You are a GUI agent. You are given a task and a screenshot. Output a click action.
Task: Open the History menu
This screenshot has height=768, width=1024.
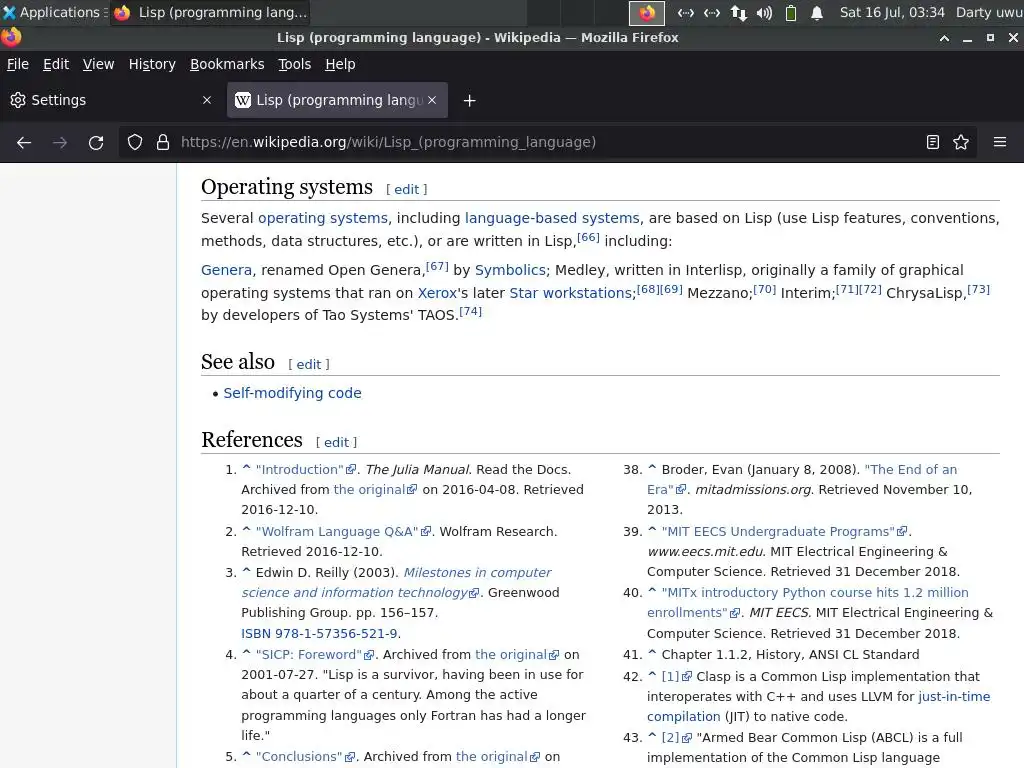[x=152, y=64]
